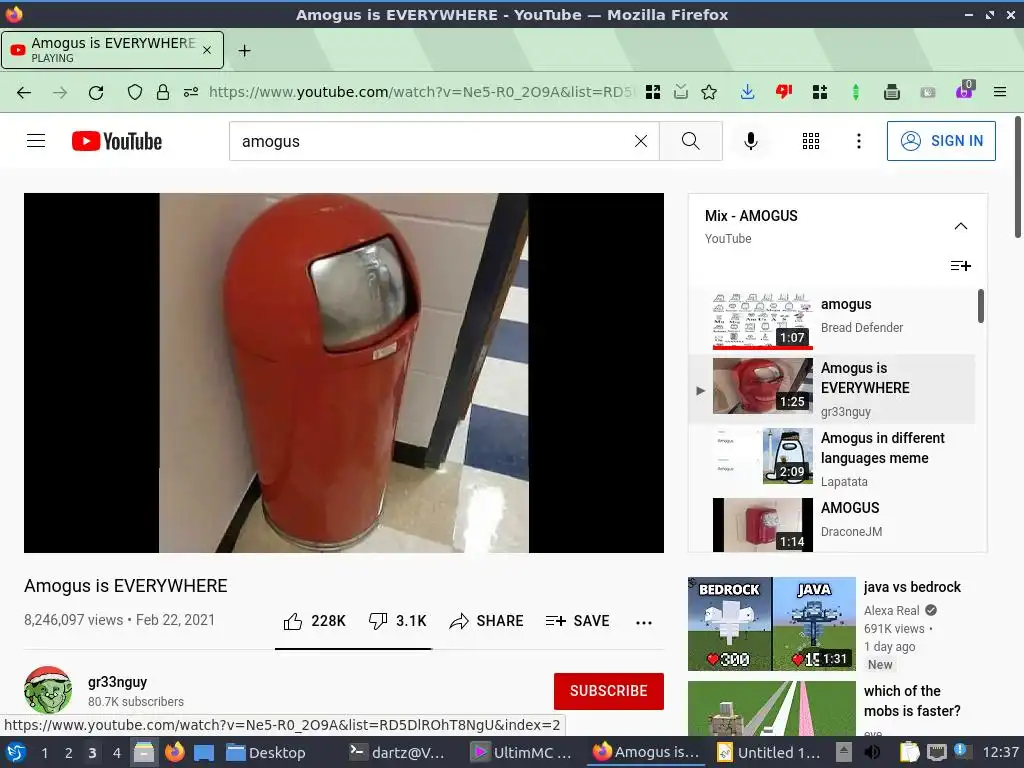Open the system start menu icon
The height and width of the screenshot is (768, 1024).
[16, 753]
